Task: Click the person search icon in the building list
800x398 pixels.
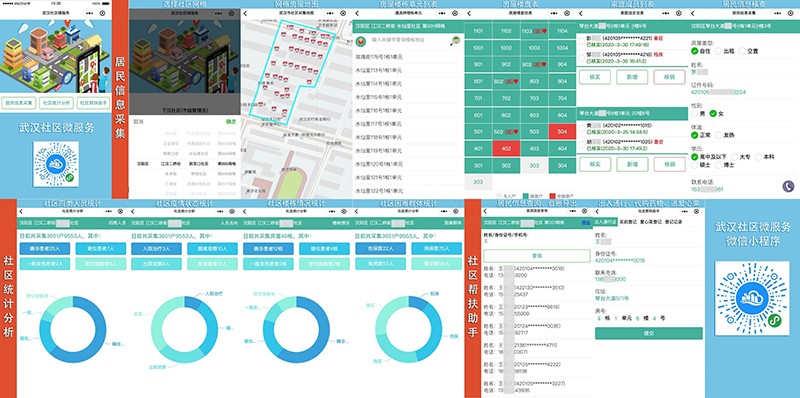Action: pos(454,40)
